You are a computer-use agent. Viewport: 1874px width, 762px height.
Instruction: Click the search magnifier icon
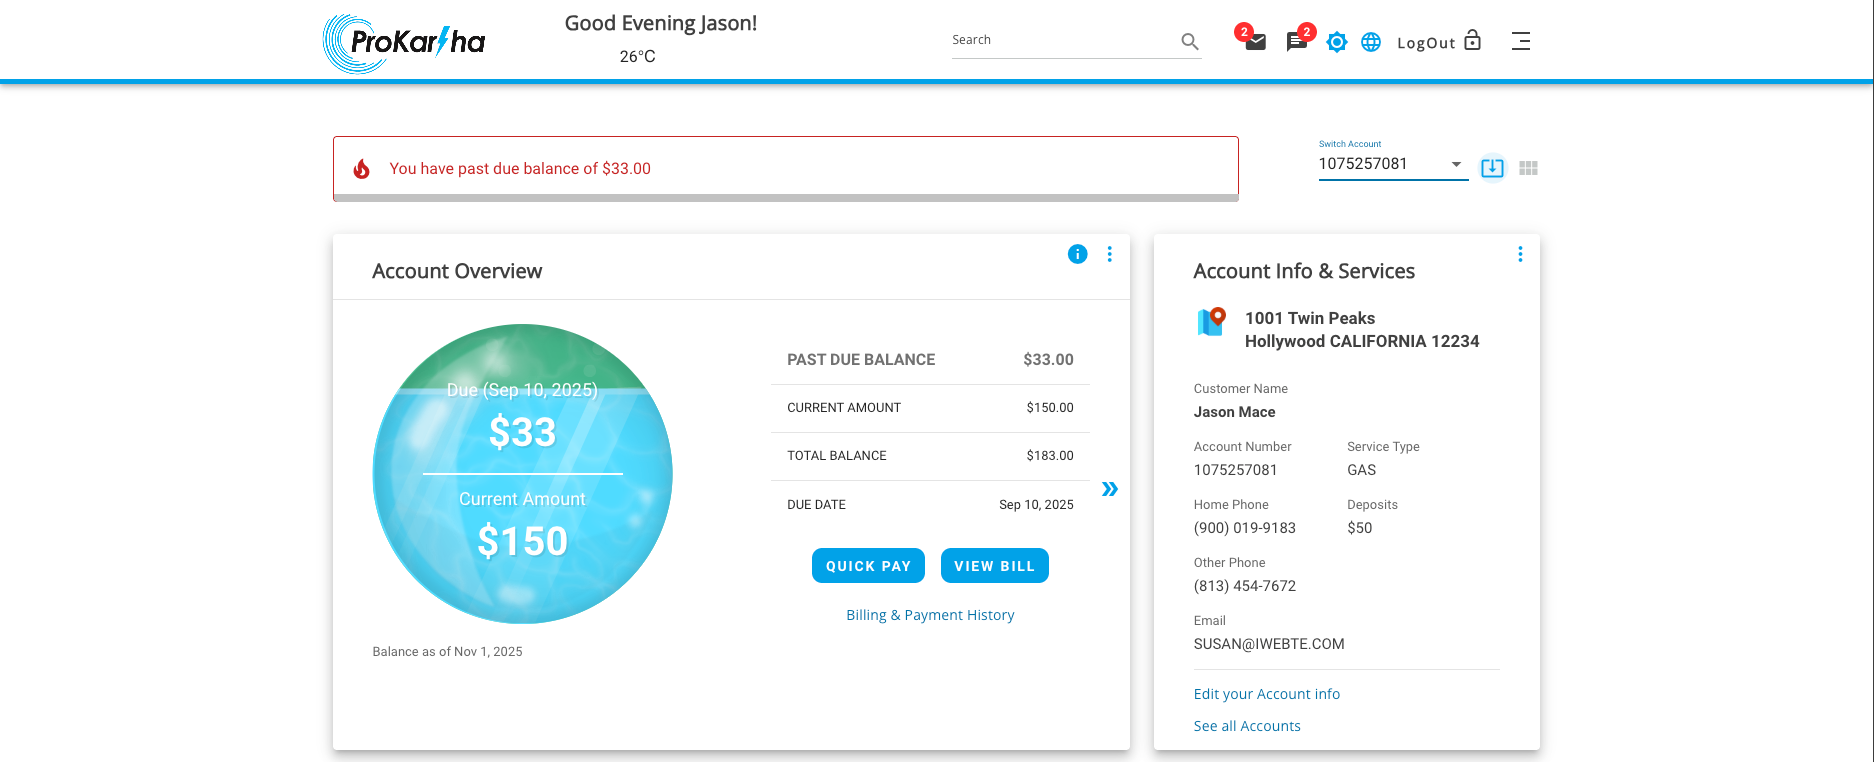(1189, 41)
